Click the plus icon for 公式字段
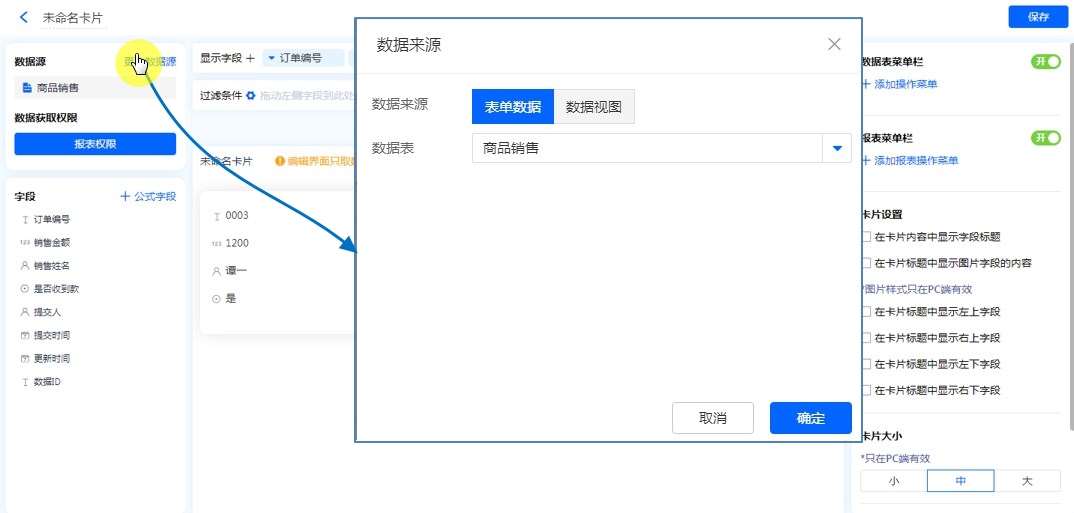Viewport: 1074px width, 513px height. point(125,197)
